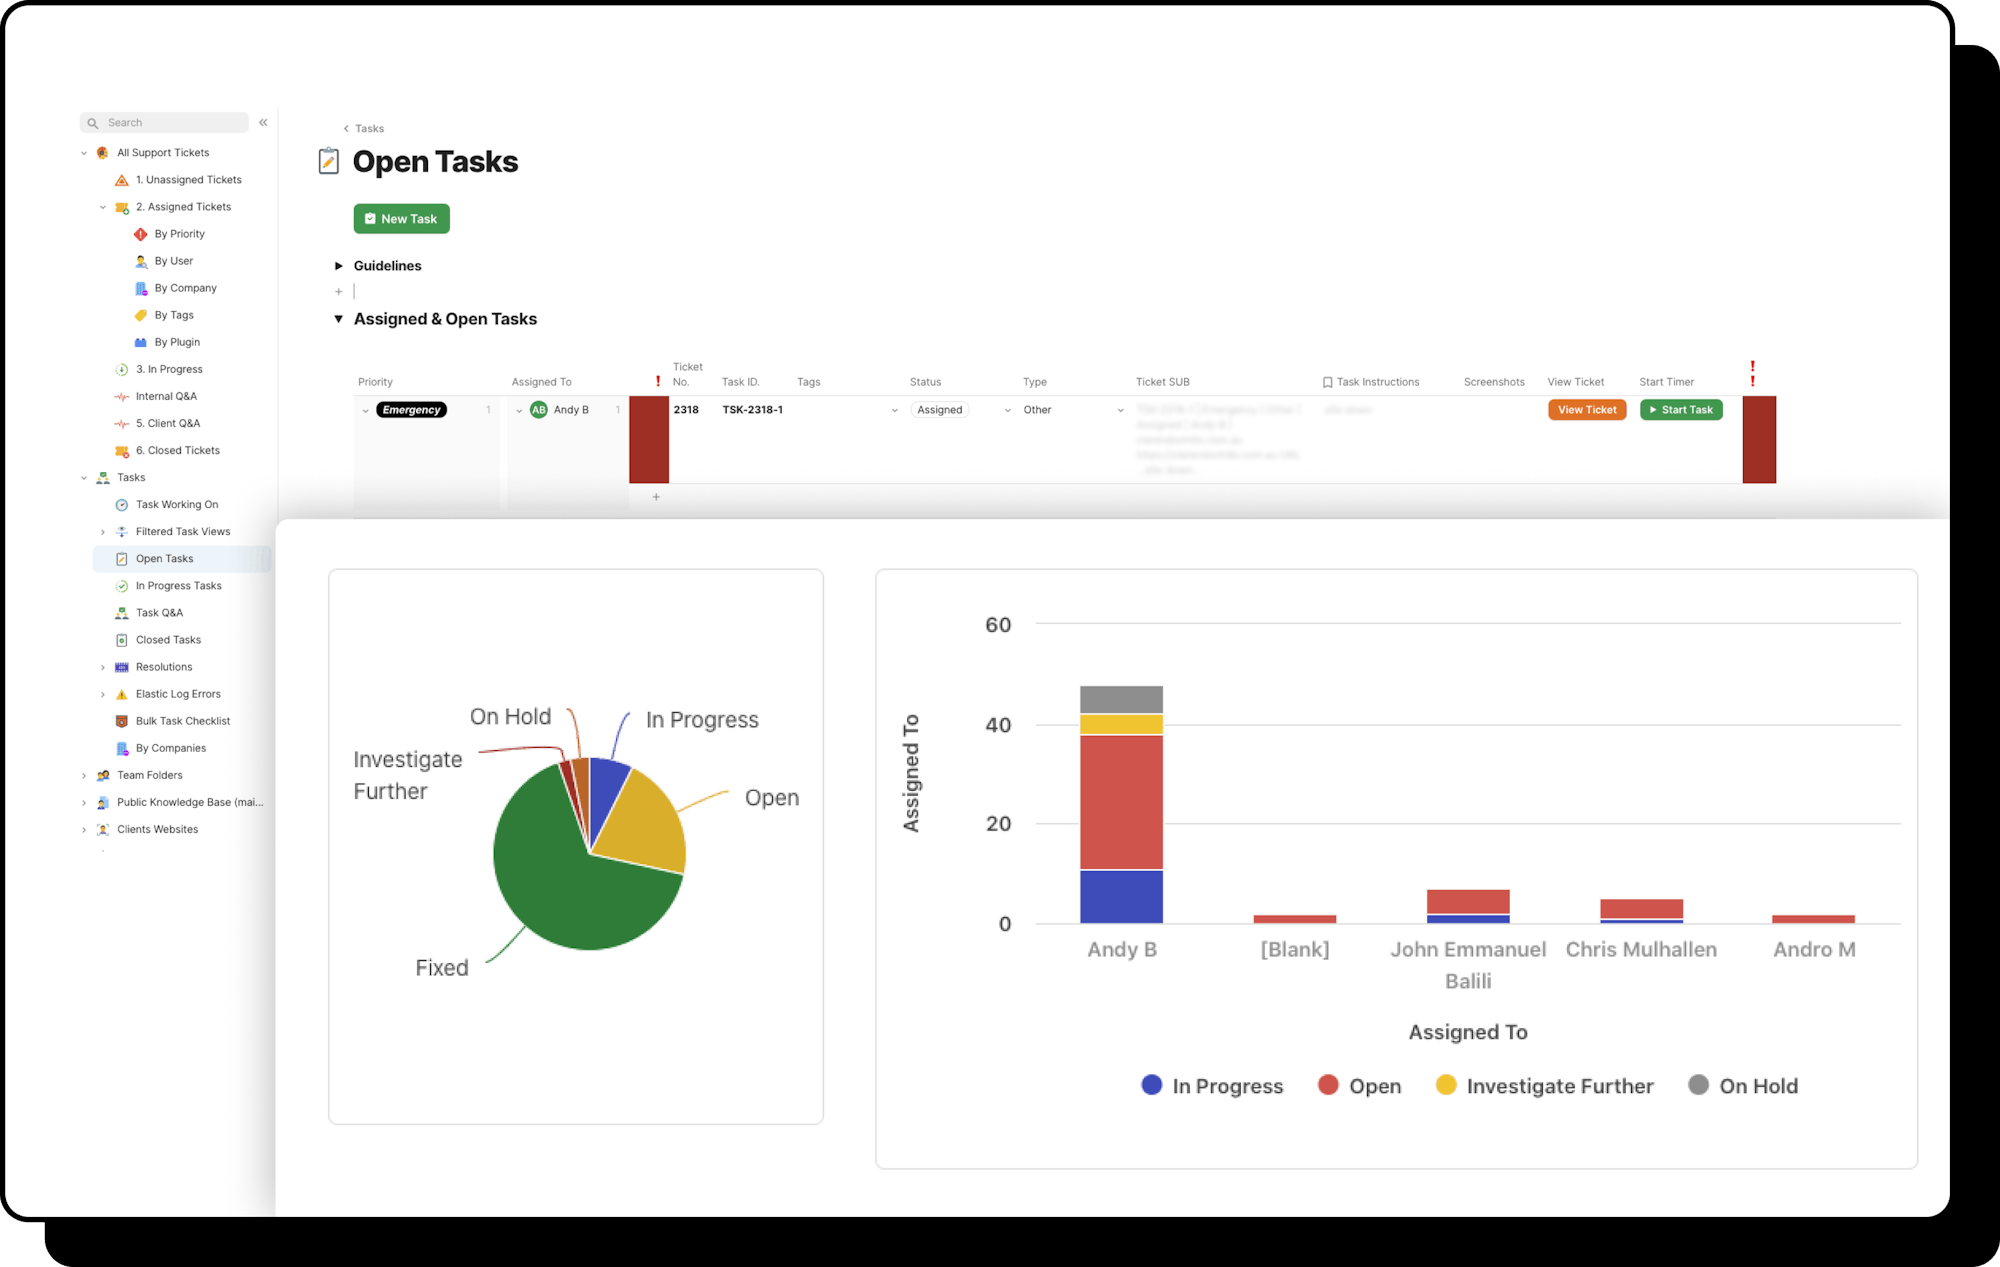Toggle Investigate Further legend series

point(1544,1086)
